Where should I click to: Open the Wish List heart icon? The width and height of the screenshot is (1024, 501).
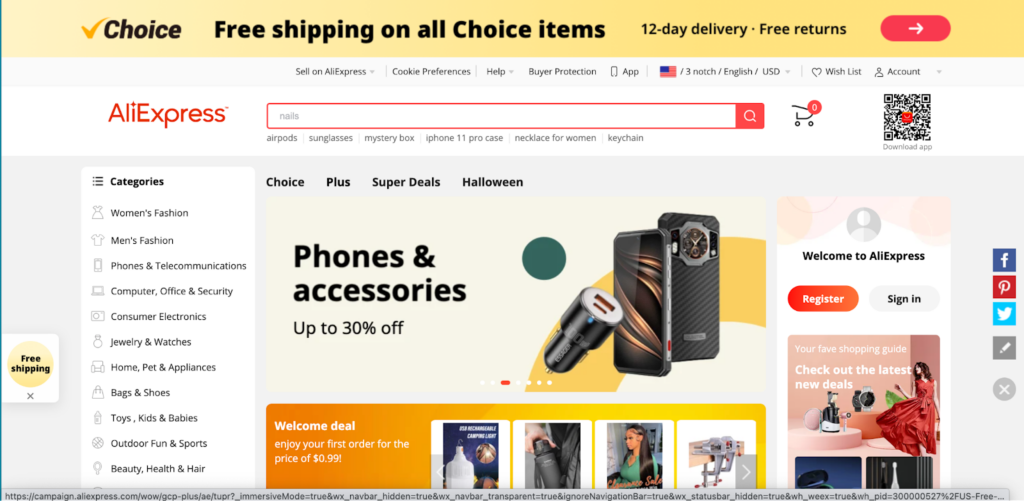coord(816,72)
